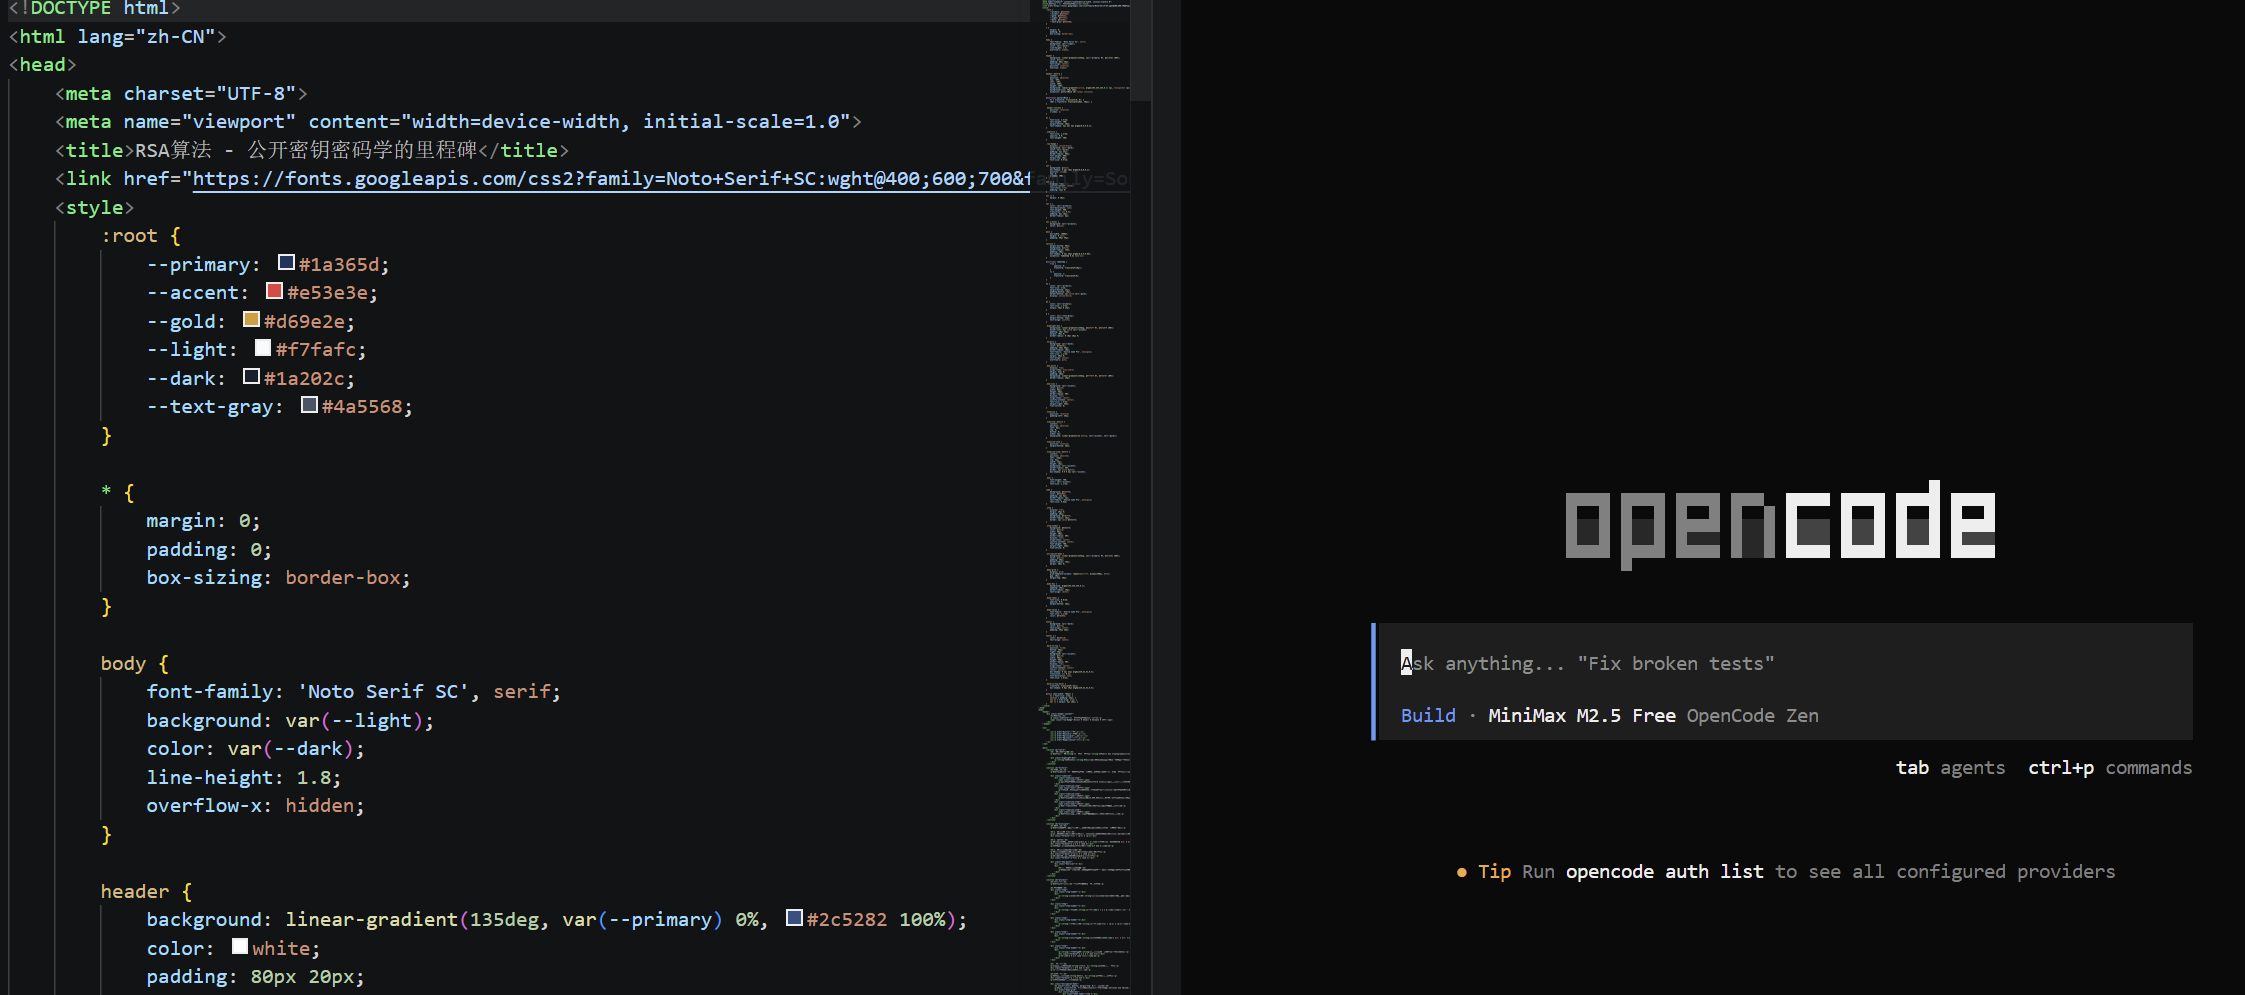Click the opencode logo
Image resolution: width=2245 pixels, height=995 pixels.
point(1780,524)
